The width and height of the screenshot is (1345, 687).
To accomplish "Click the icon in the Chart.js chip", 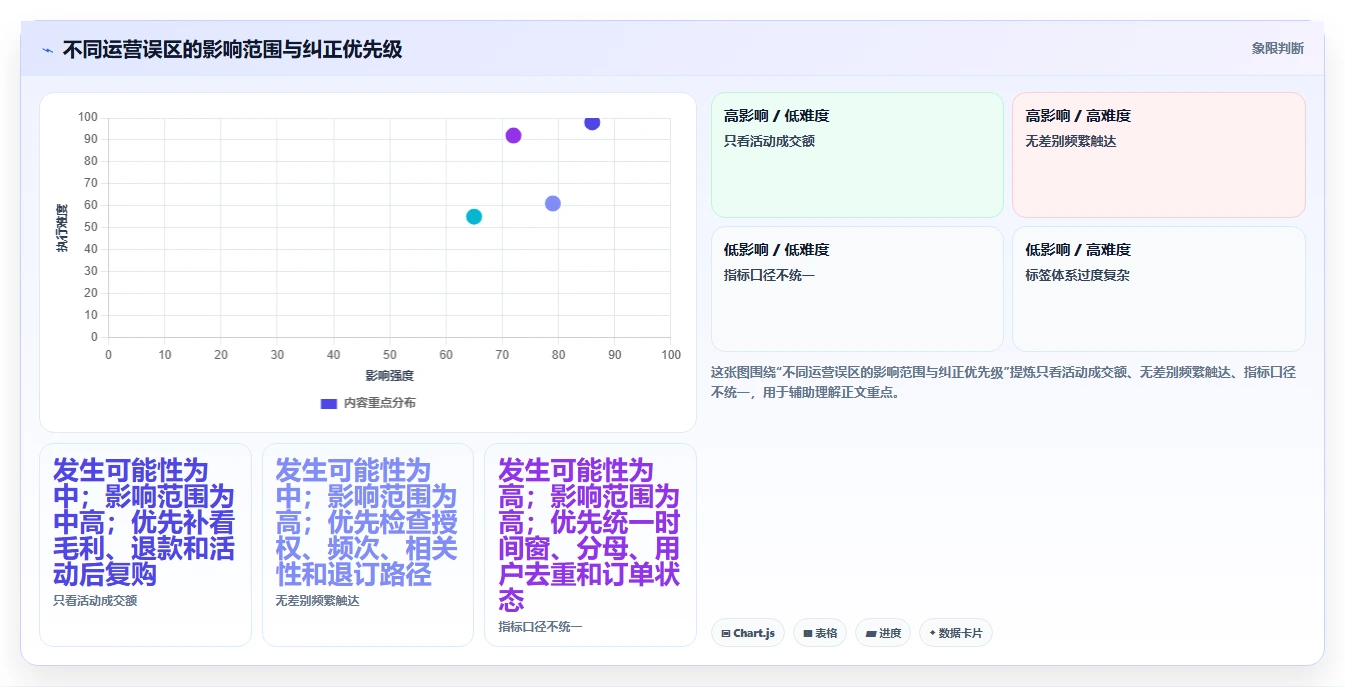I will pyautogui.click(x=726, y=634).
